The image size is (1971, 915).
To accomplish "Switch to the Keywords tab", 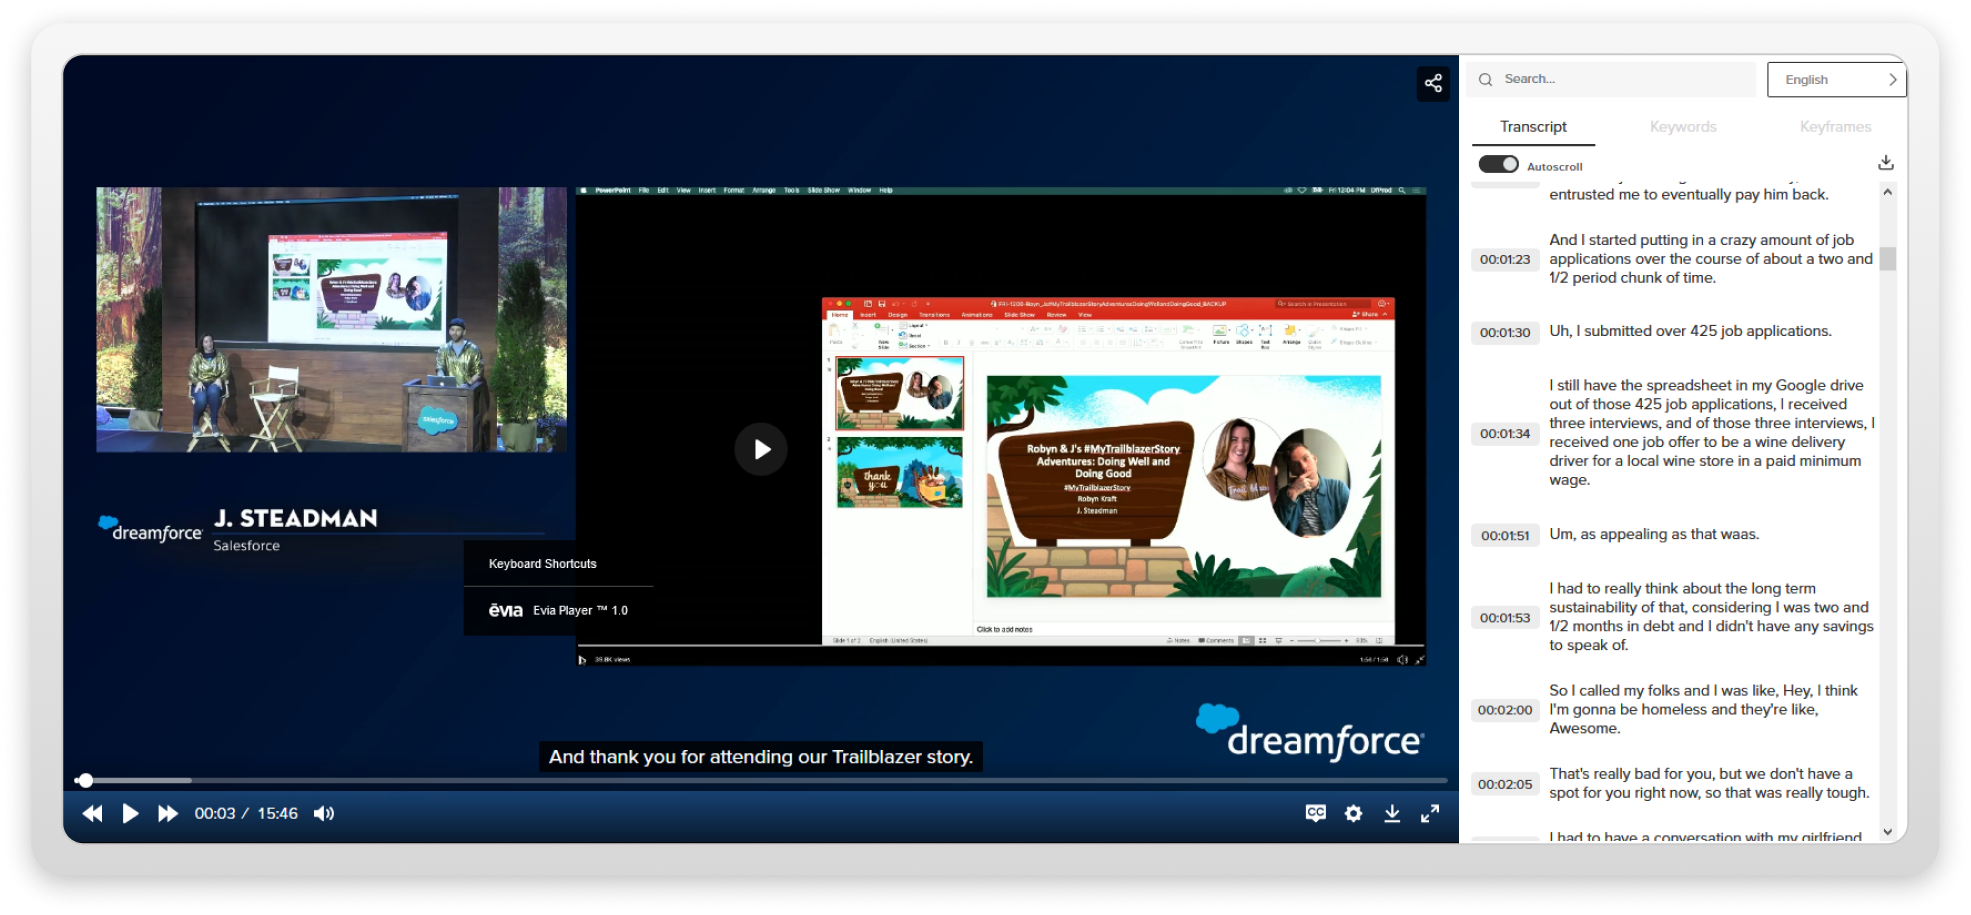I will point(1682,127).
